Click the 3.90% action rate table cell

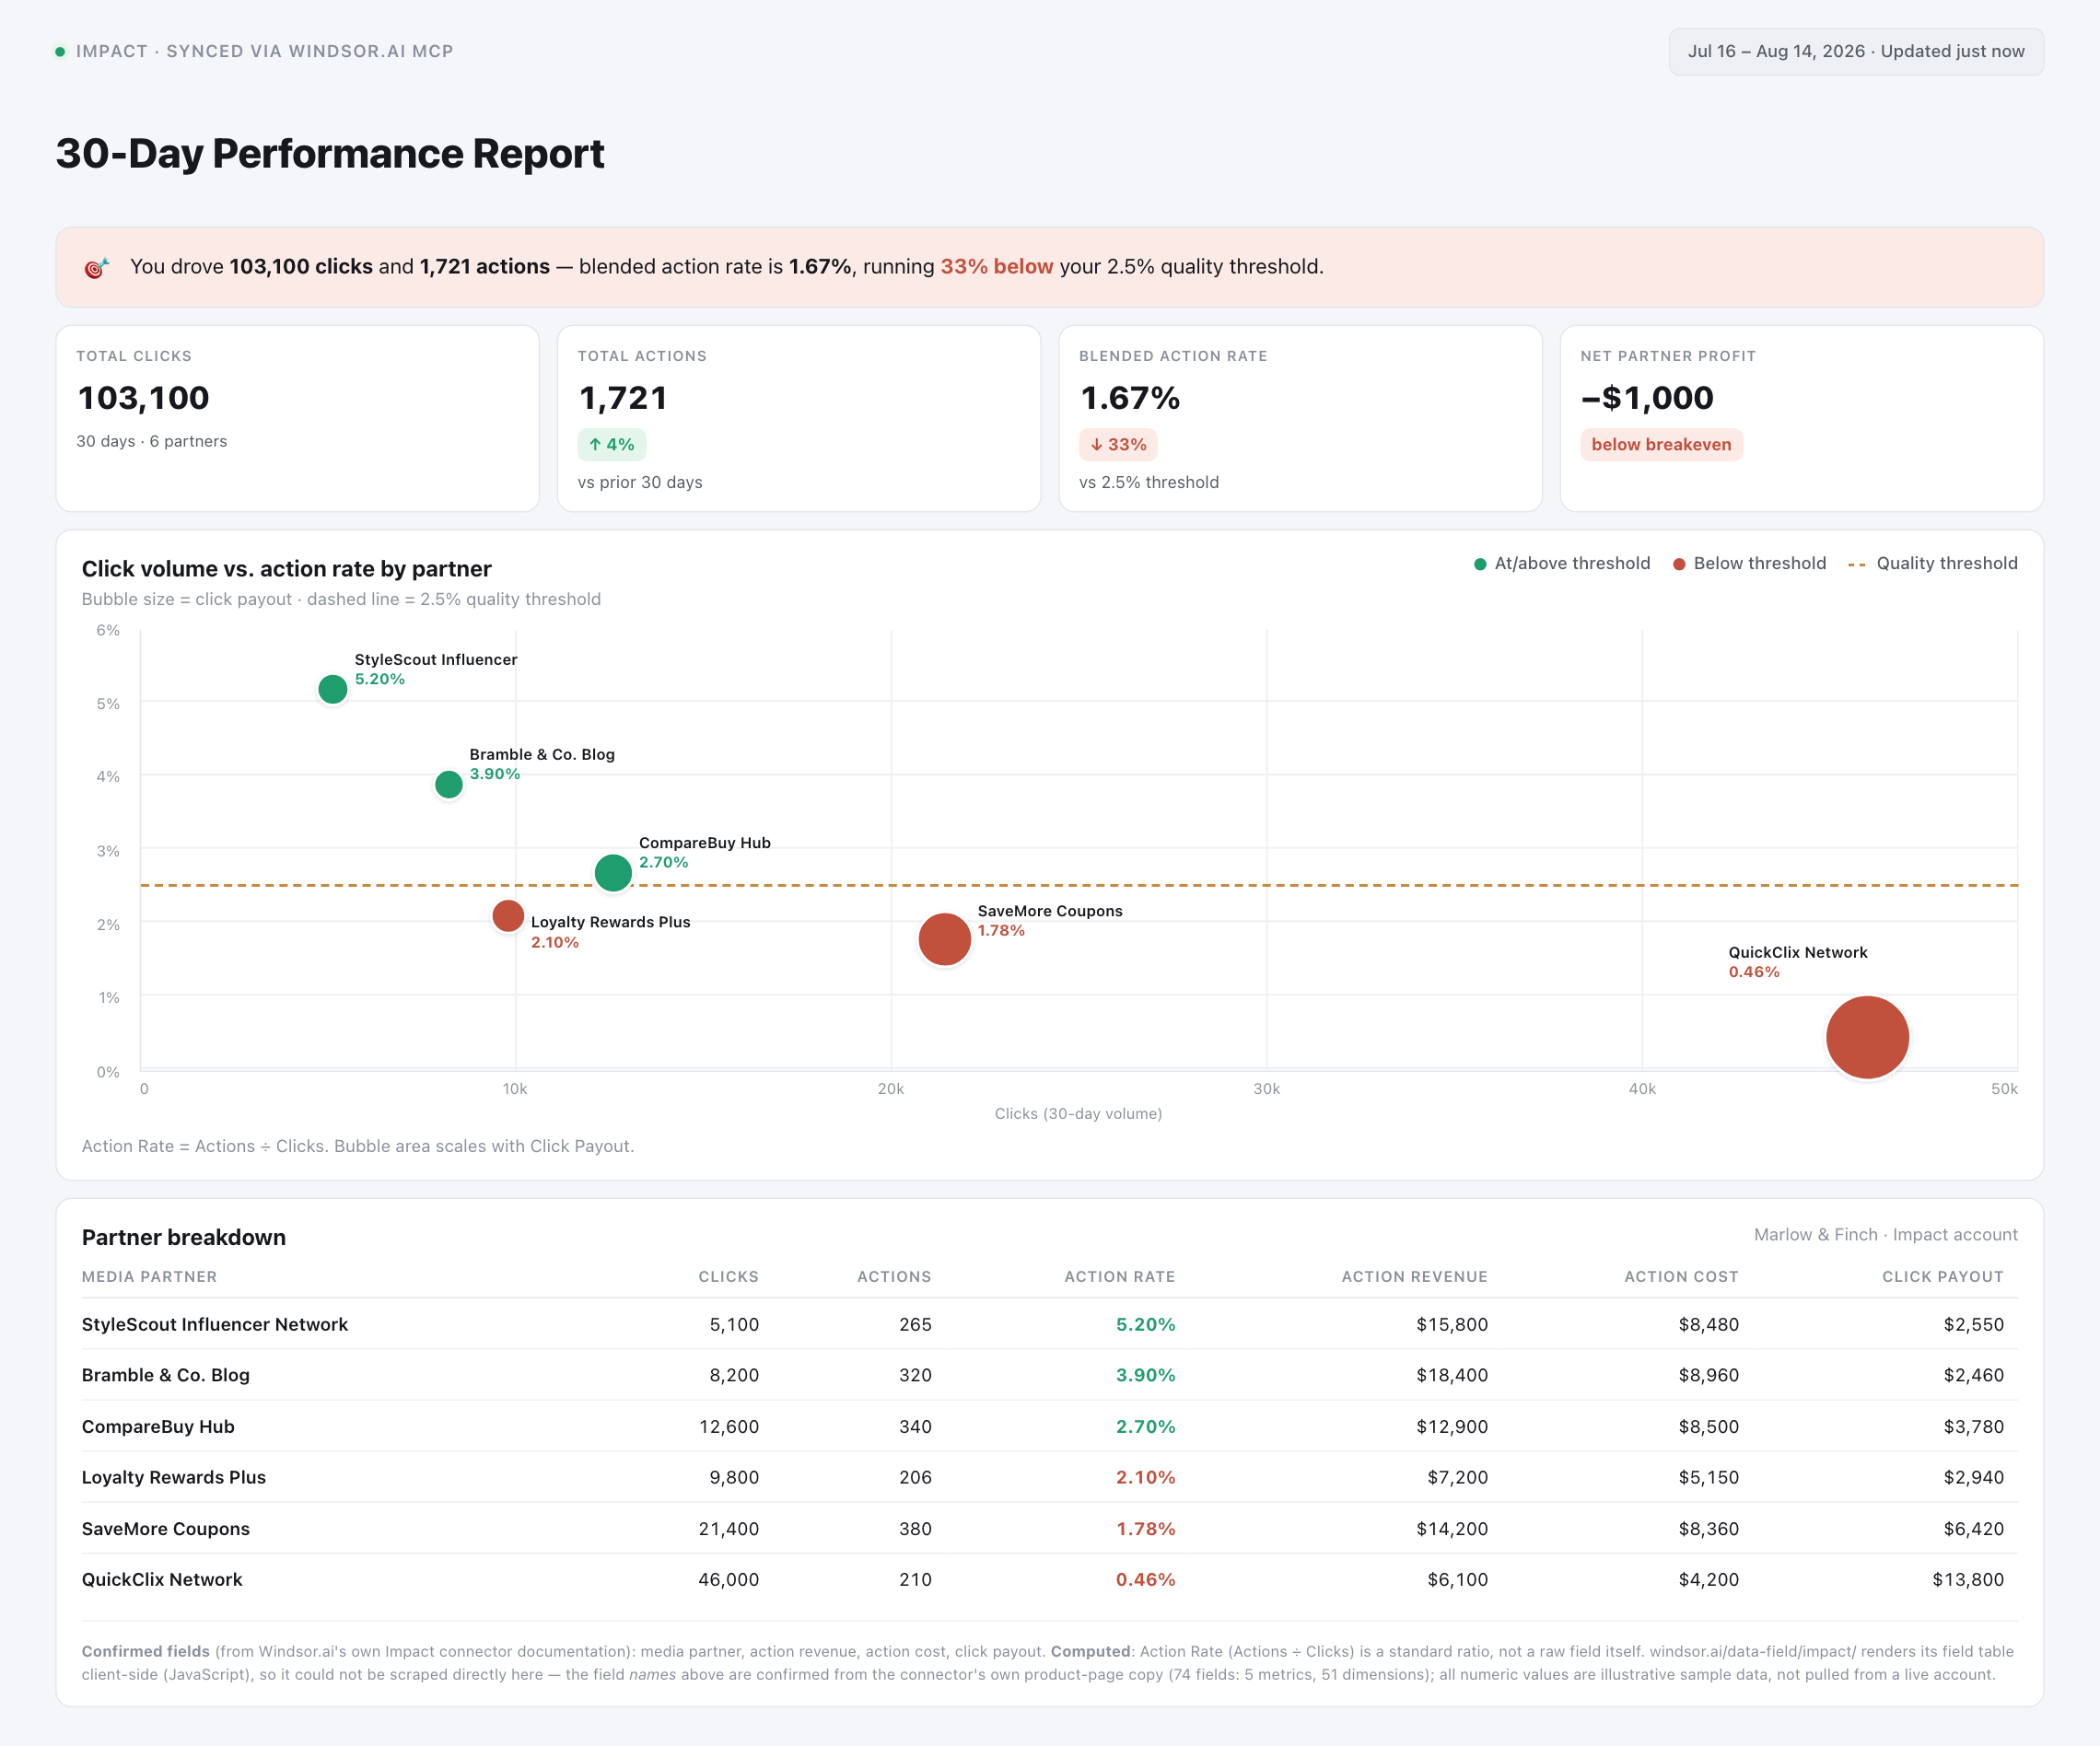[x=1145, y=1375]
